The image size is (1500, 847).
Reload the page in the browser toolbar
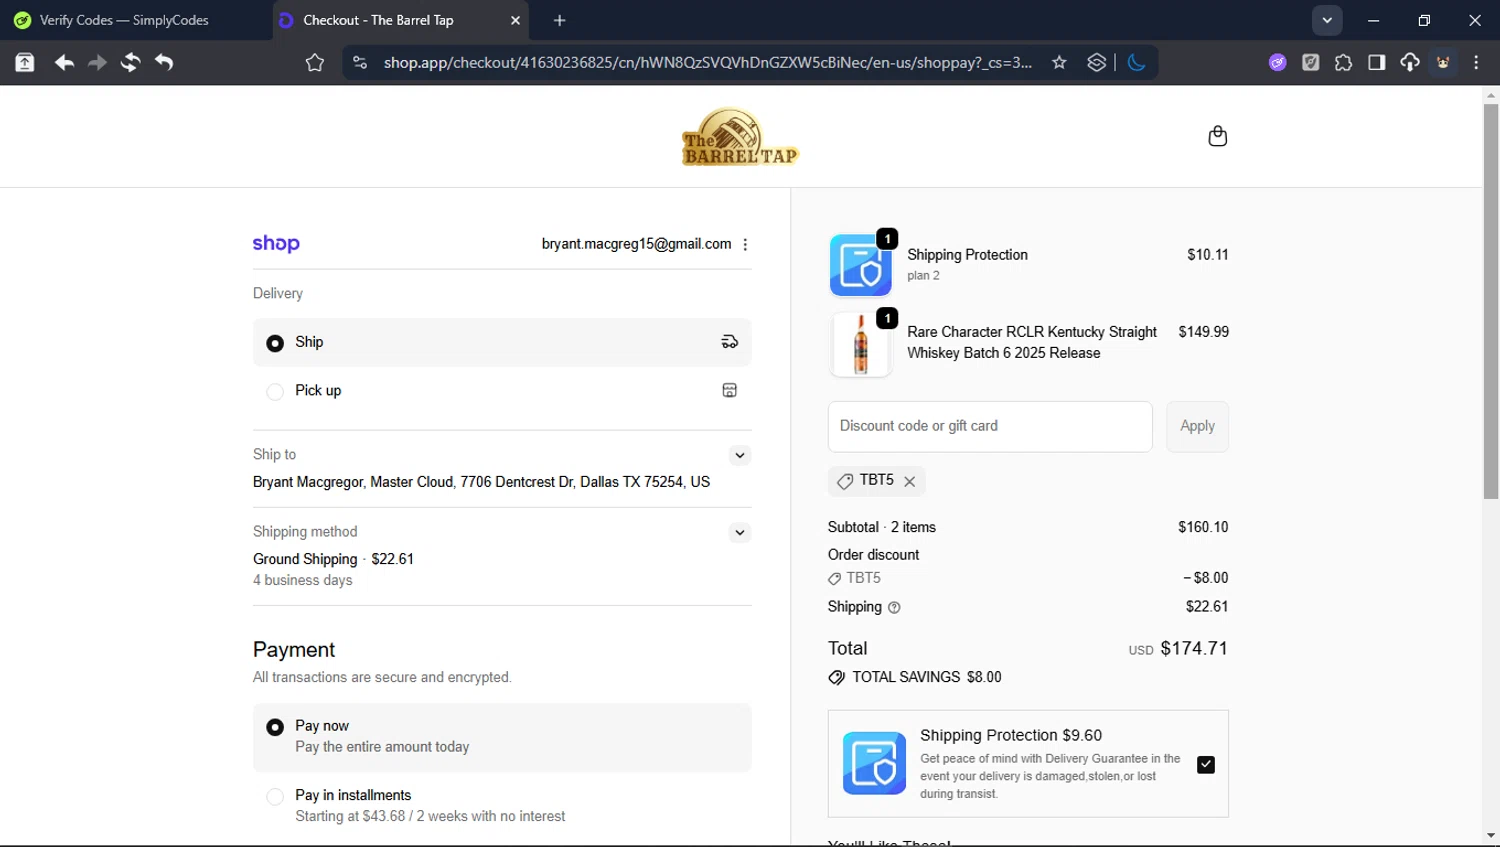[x=130, y=62]
